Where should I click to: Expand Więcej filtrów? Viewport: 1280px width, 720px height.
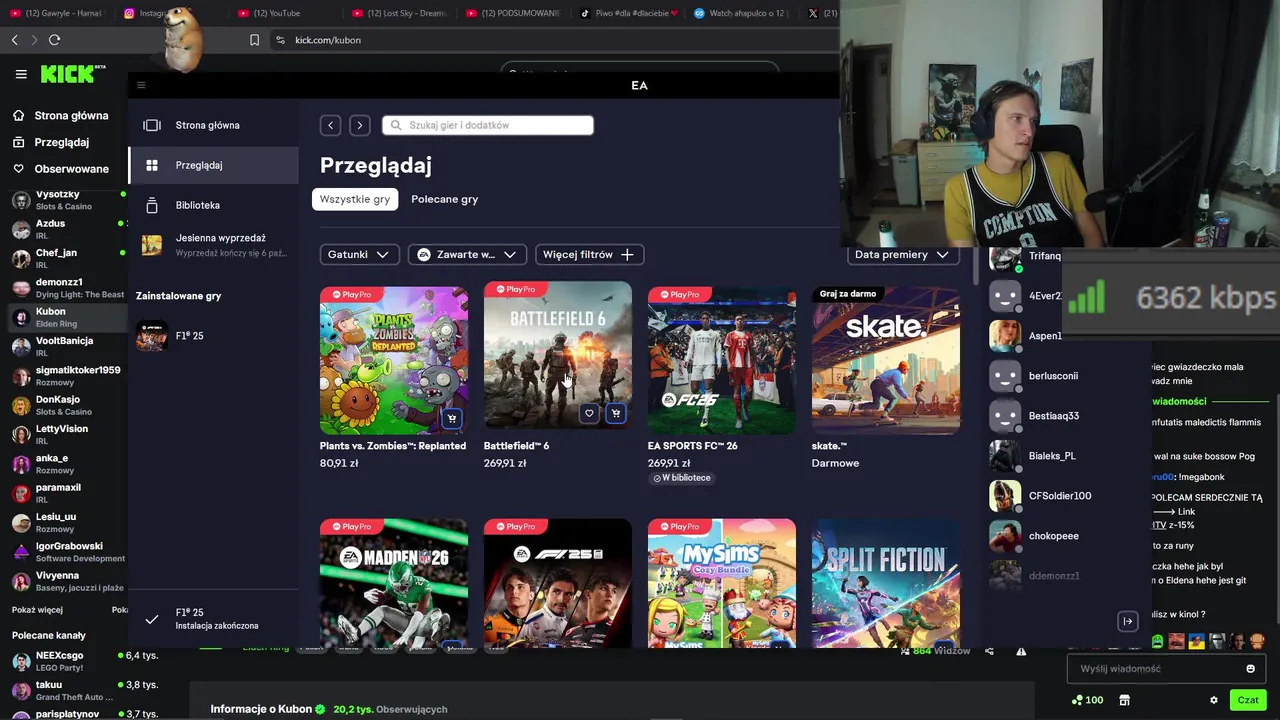click(589, 254)
